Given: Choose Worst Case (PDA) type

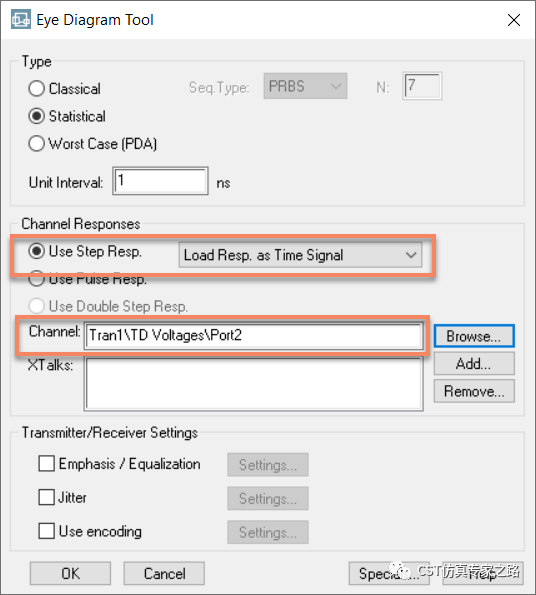Looking at the screenshot, I should (36, 144).
